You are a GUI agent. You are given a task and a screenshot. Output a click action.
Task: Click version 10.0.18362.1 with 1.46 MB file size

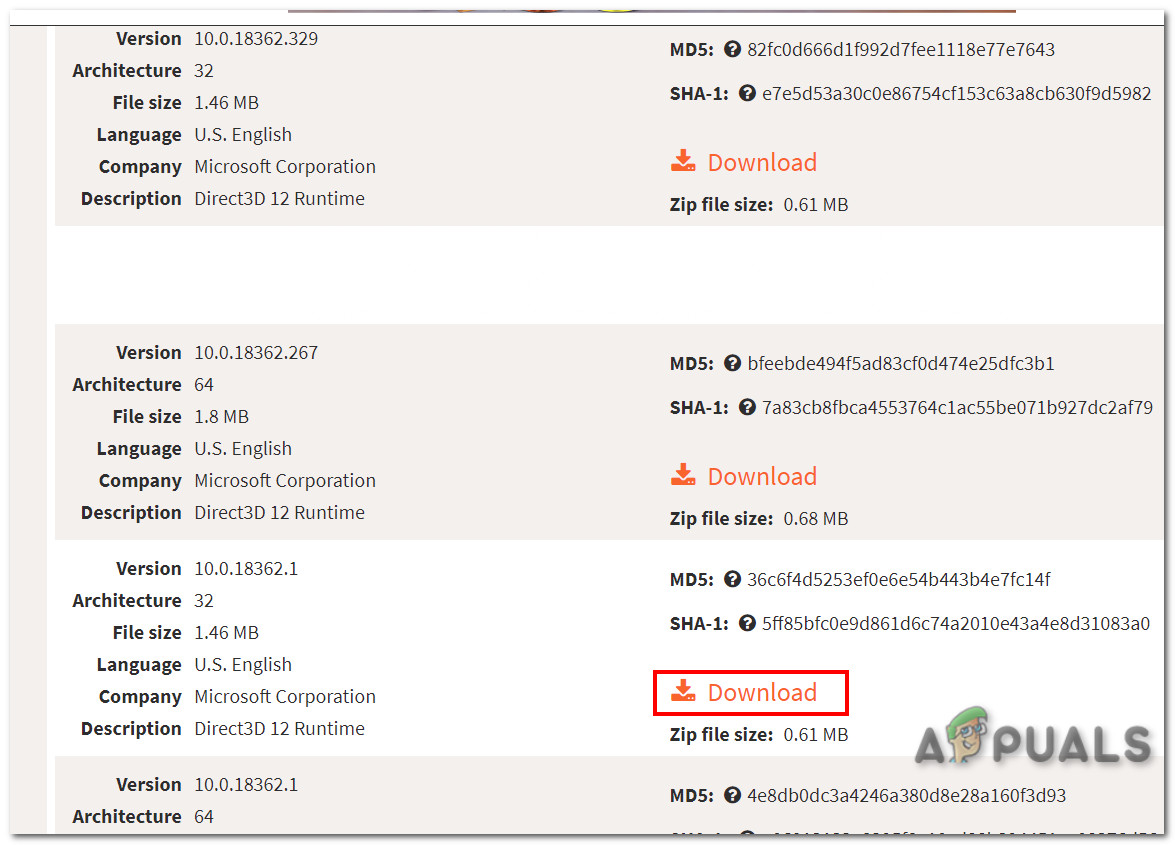pyautogui.click(x=246, y=569)
